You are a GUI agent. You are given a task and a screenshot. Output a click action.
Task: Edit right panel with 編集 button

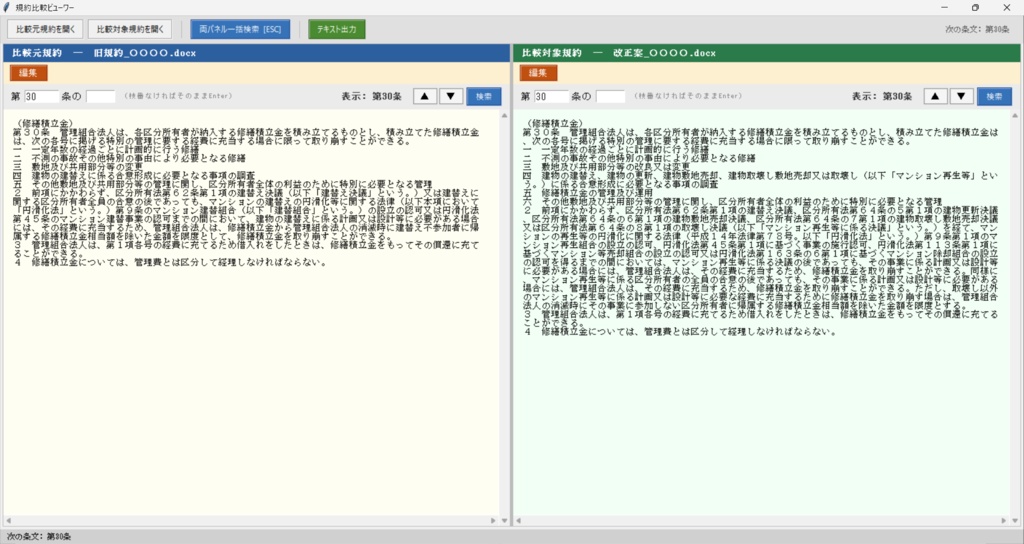538,73
